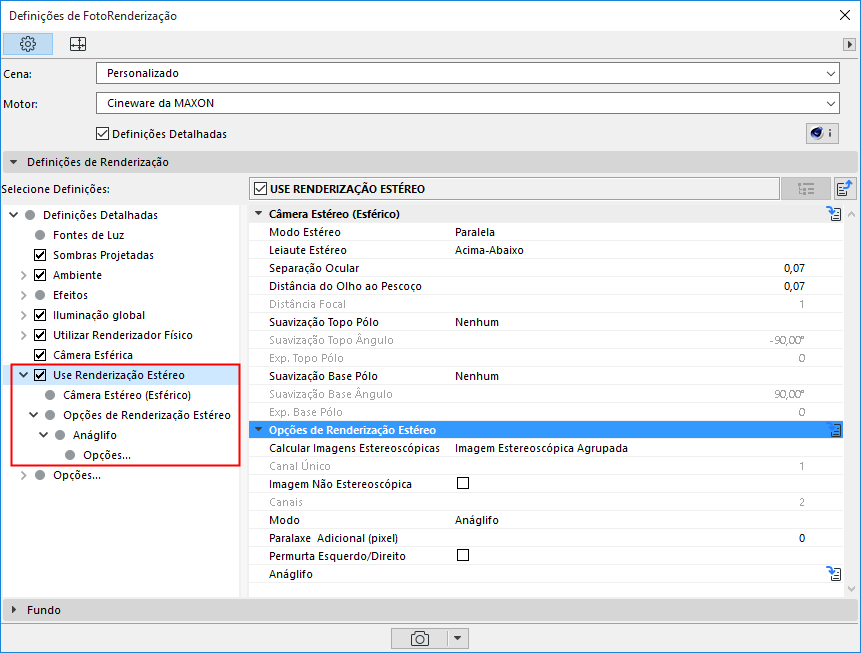Expand Iluminação global tree node
This screenshot has width=861, height=653.
click(x=24, y=315)
